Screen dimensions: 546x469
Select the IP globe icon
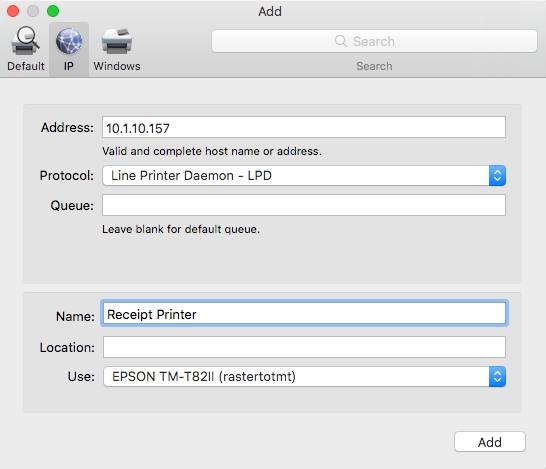click(69, 41)
